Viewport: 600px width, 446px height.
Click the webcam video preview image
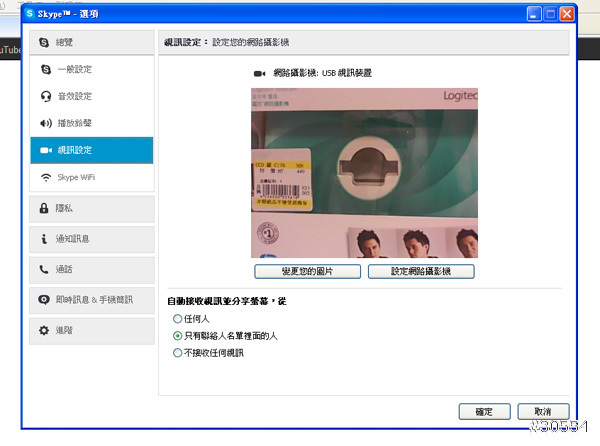click(364, 173)
